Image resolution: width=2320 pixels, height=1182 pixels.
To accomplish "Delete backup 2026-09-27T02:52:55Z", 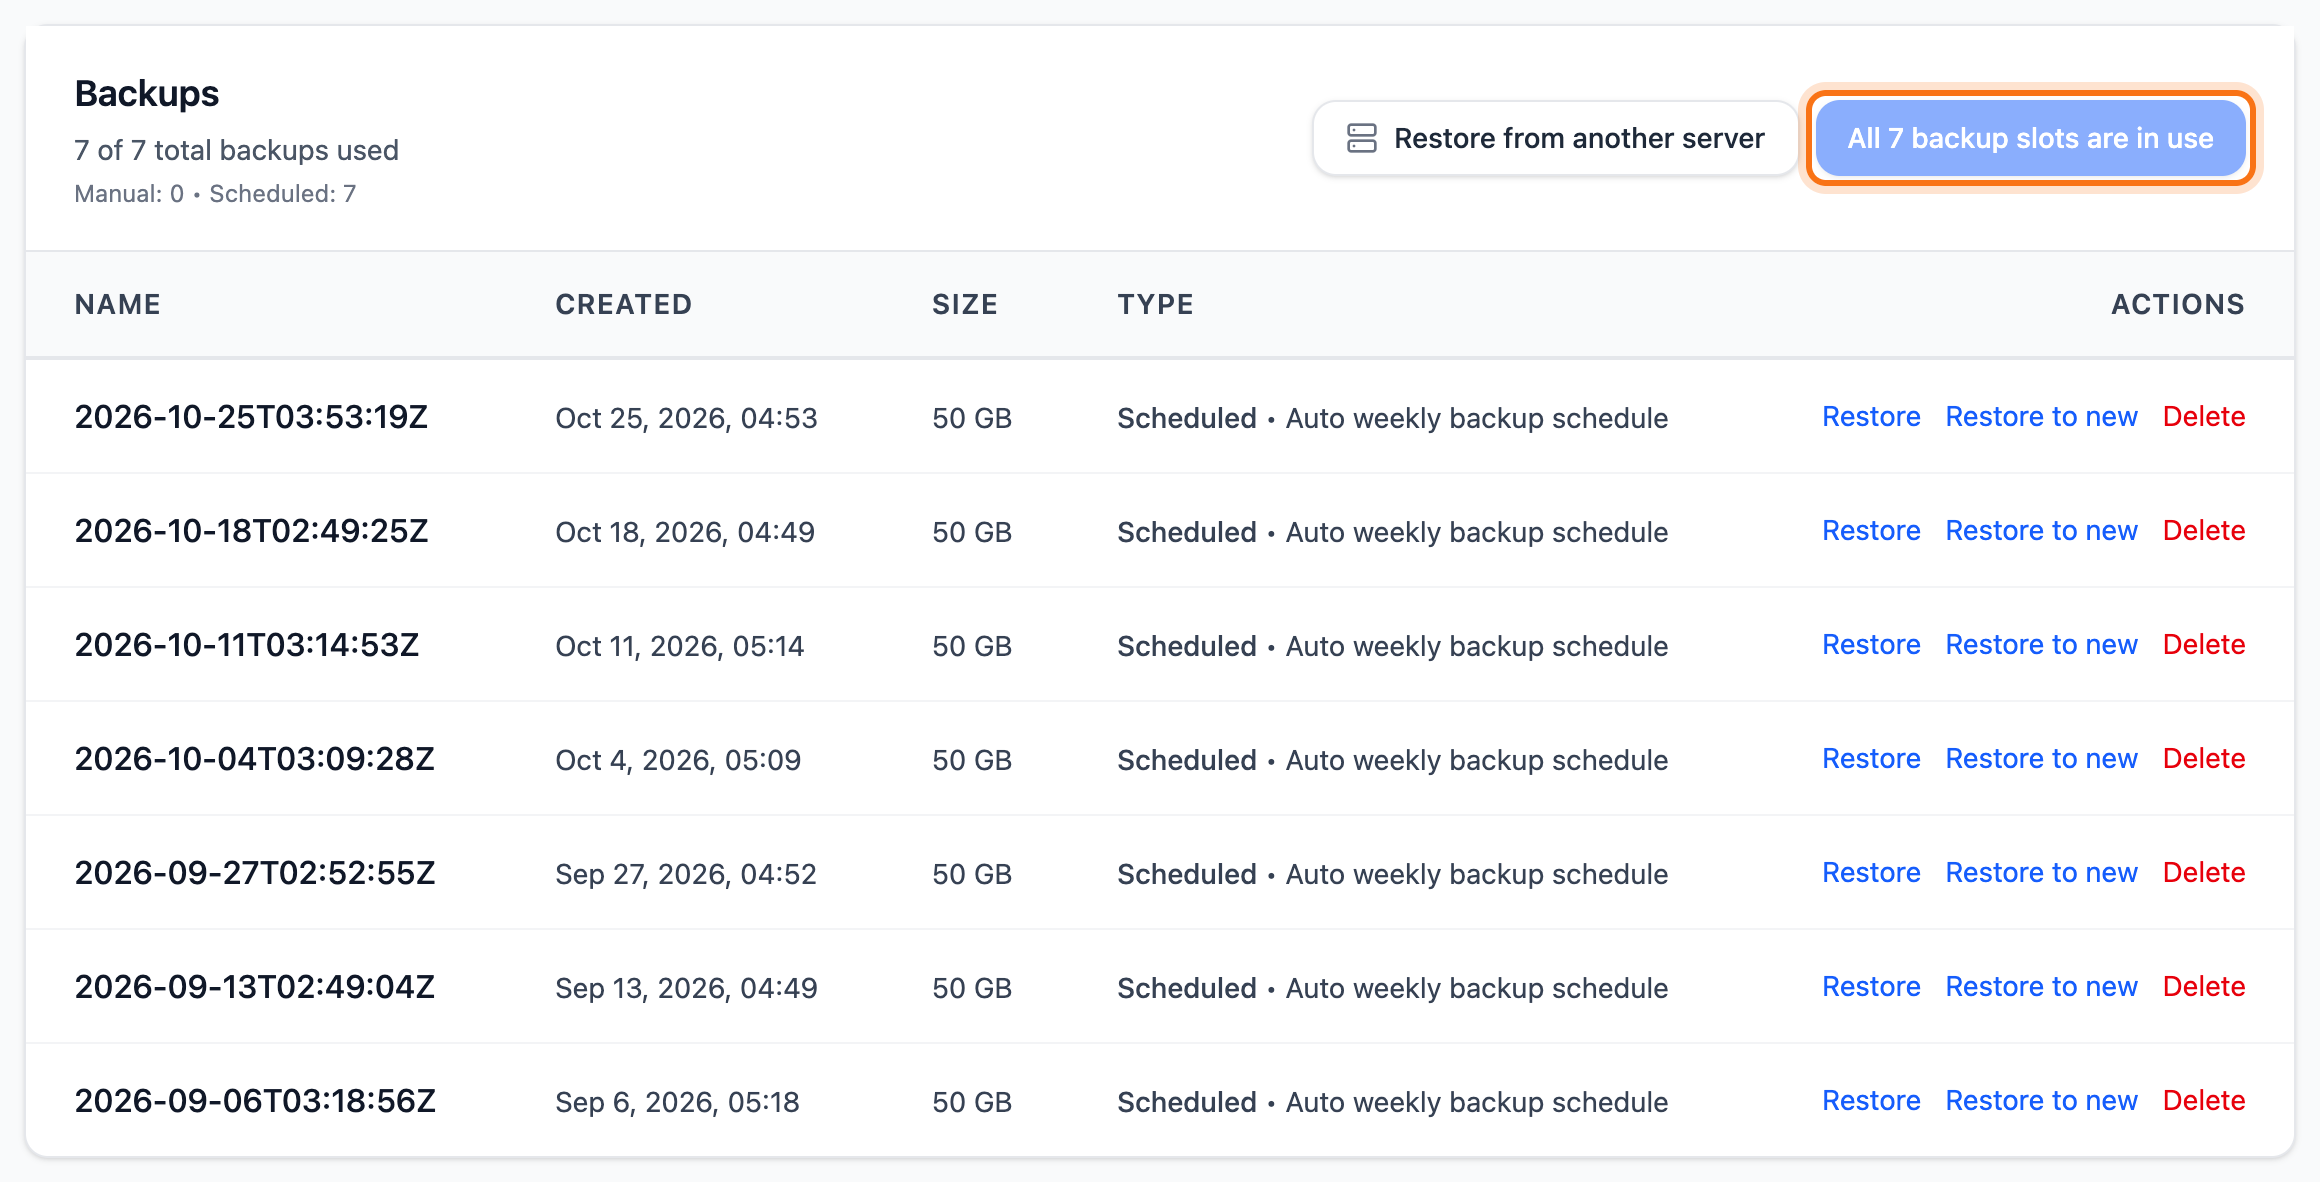I will click(2204, 873).
